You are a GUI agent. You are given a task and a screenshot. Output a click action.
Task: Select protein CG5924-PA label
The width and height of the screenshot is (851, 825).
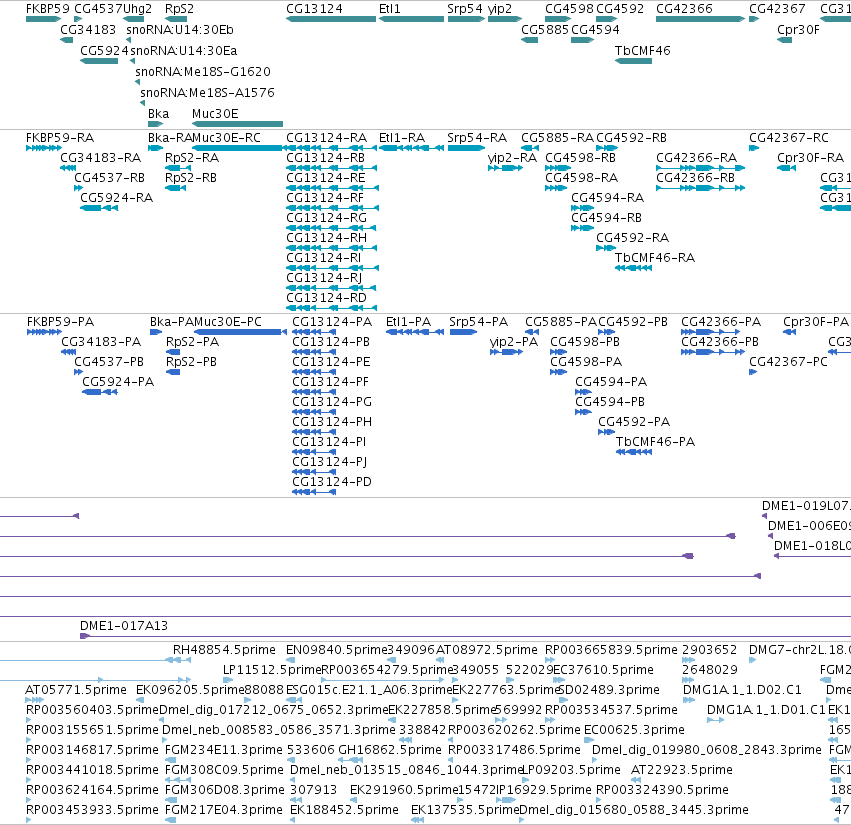[118, 382]
